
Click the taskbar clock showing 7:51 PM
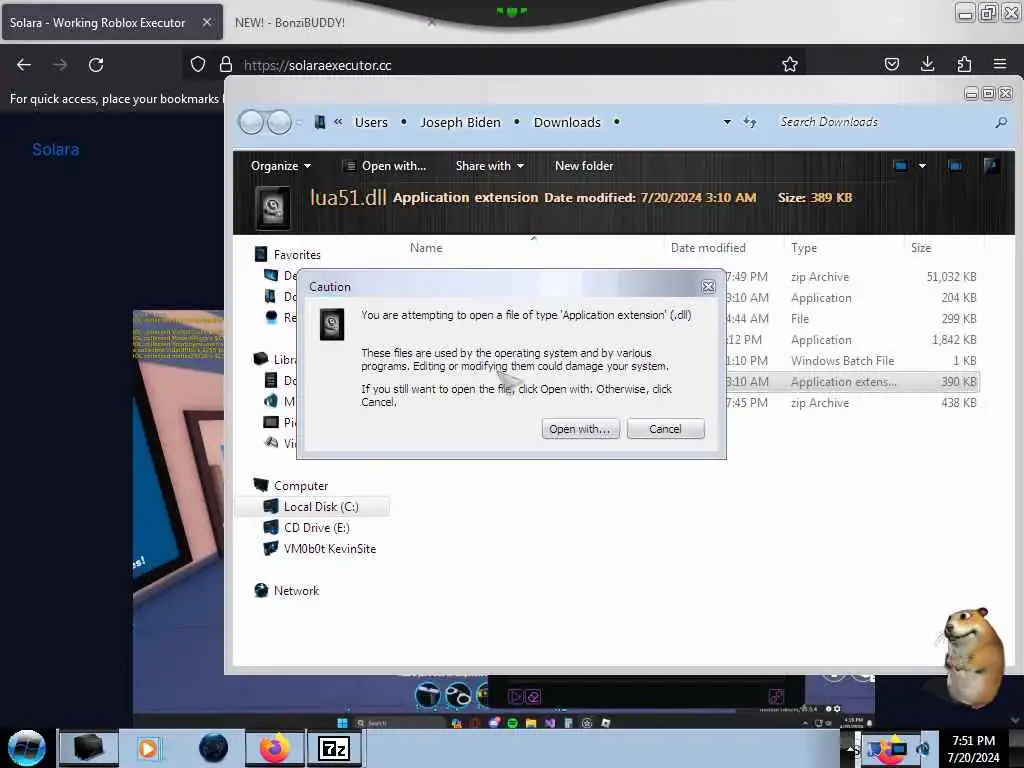tap(973, 749)
